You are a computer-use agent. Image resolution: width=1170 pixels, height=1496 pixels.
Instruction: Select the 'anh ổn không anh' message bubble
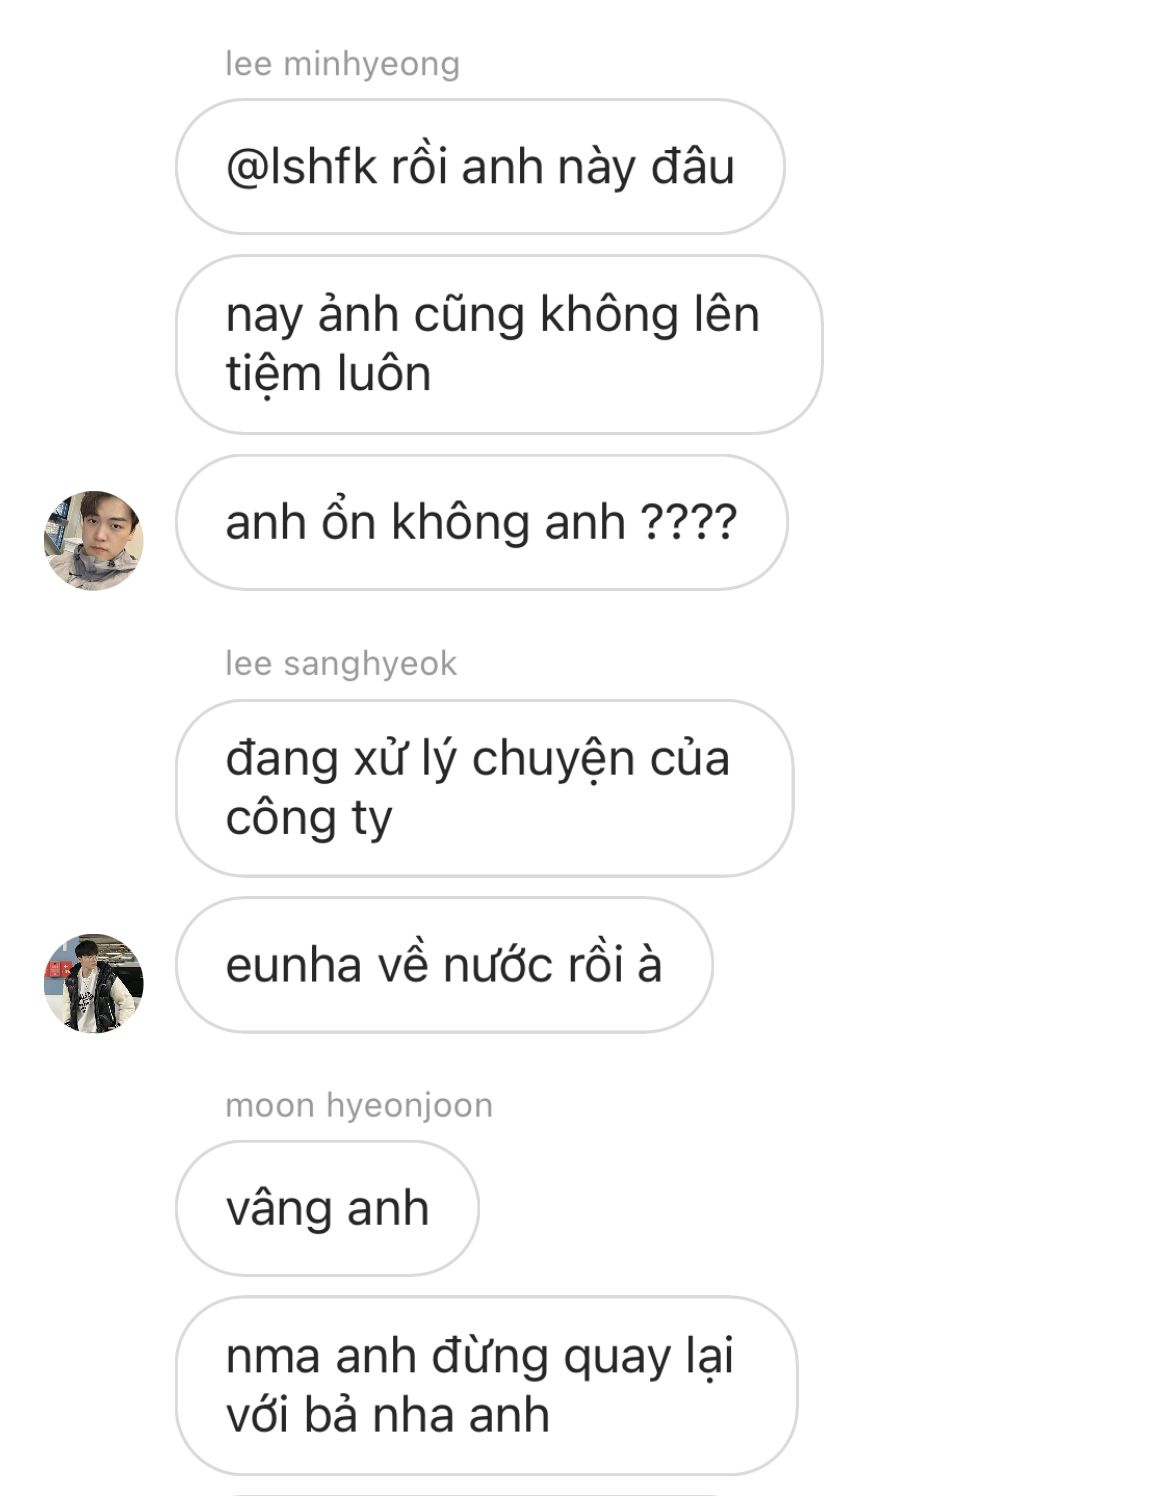481,522
